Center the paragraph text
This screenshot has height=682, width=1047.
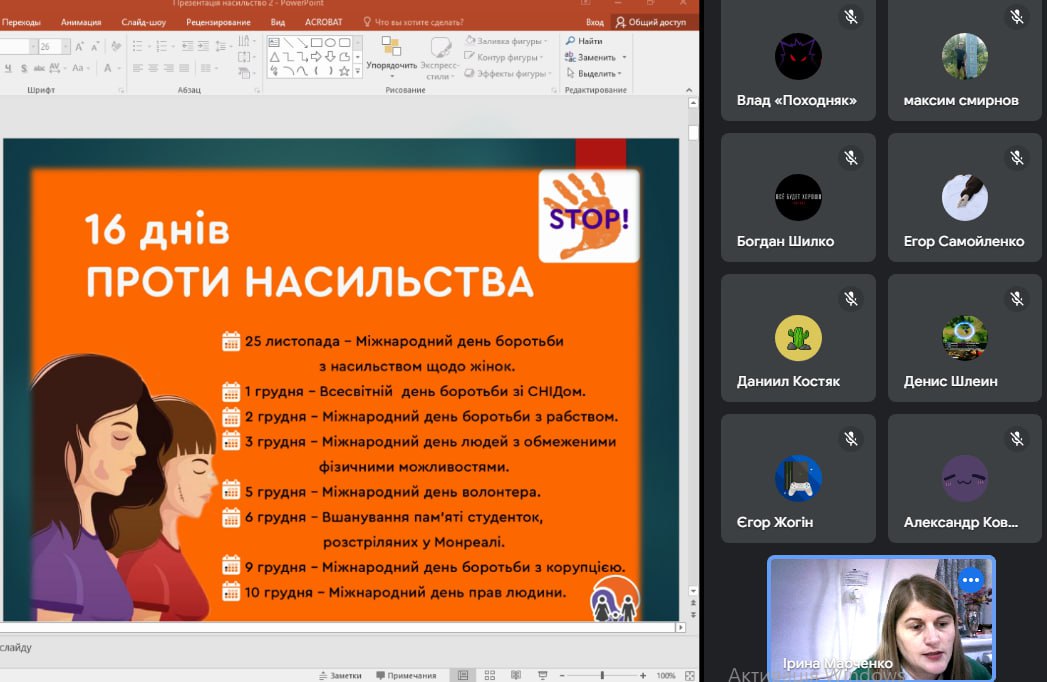pyautogui.click(x=153, y=68)
